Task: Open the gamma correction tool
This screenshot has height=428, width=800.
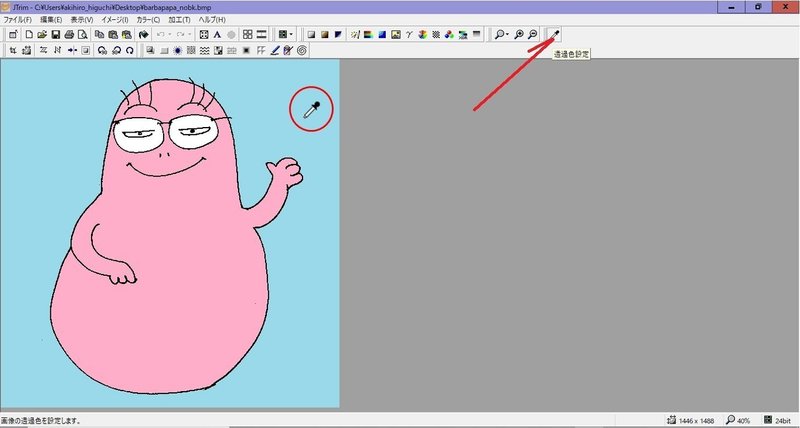Action: (409, 35)
